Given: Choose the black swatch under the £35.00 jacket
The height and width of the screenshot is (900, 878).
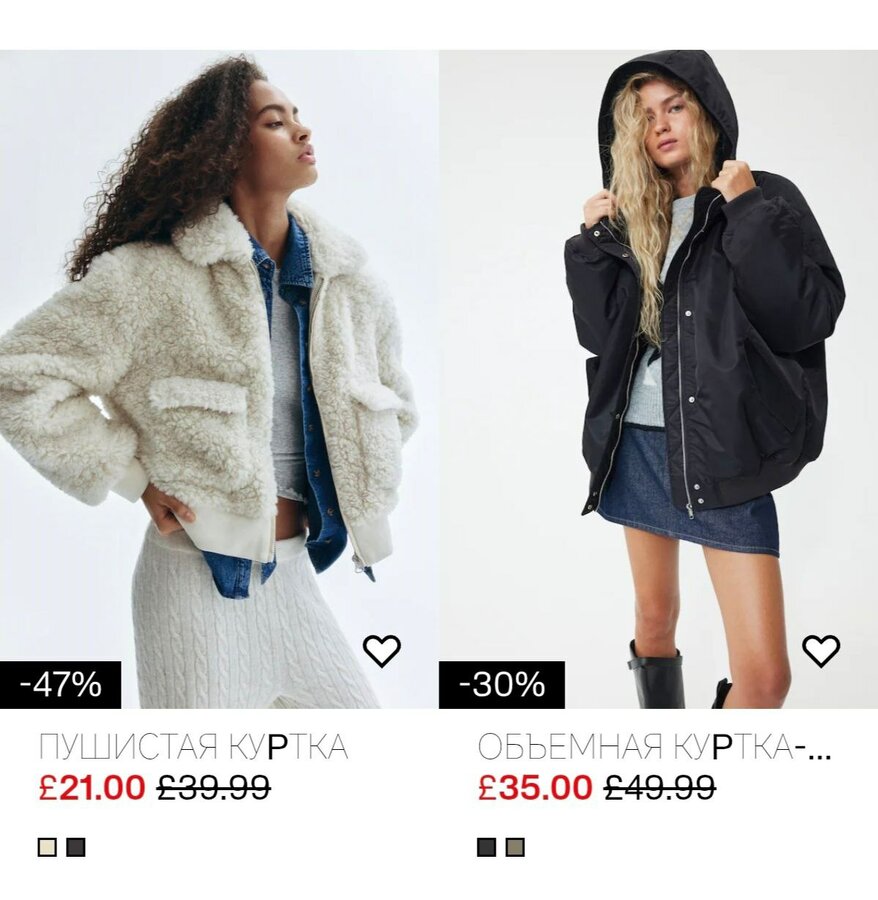Looking at the screenshot, I should (487, 847).
